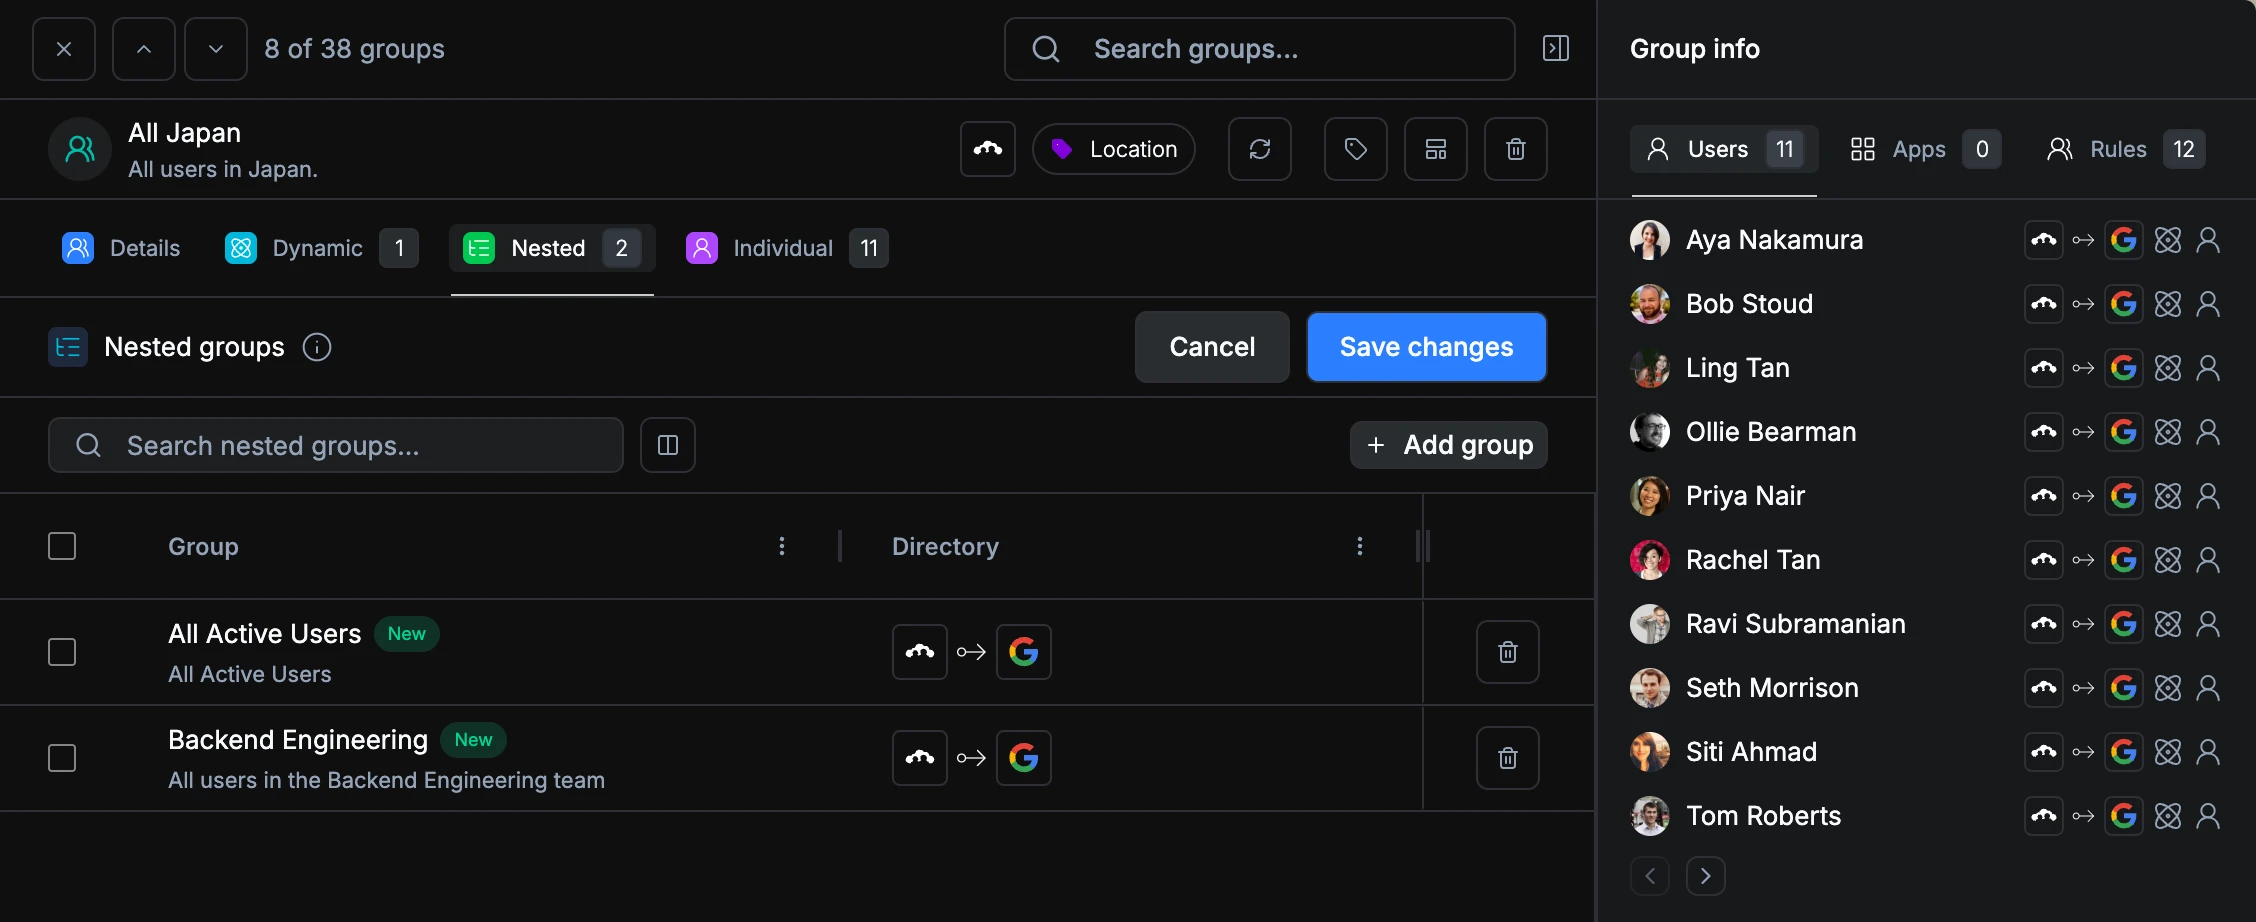Click the cloud directory icon next to Location

(988, 149)
